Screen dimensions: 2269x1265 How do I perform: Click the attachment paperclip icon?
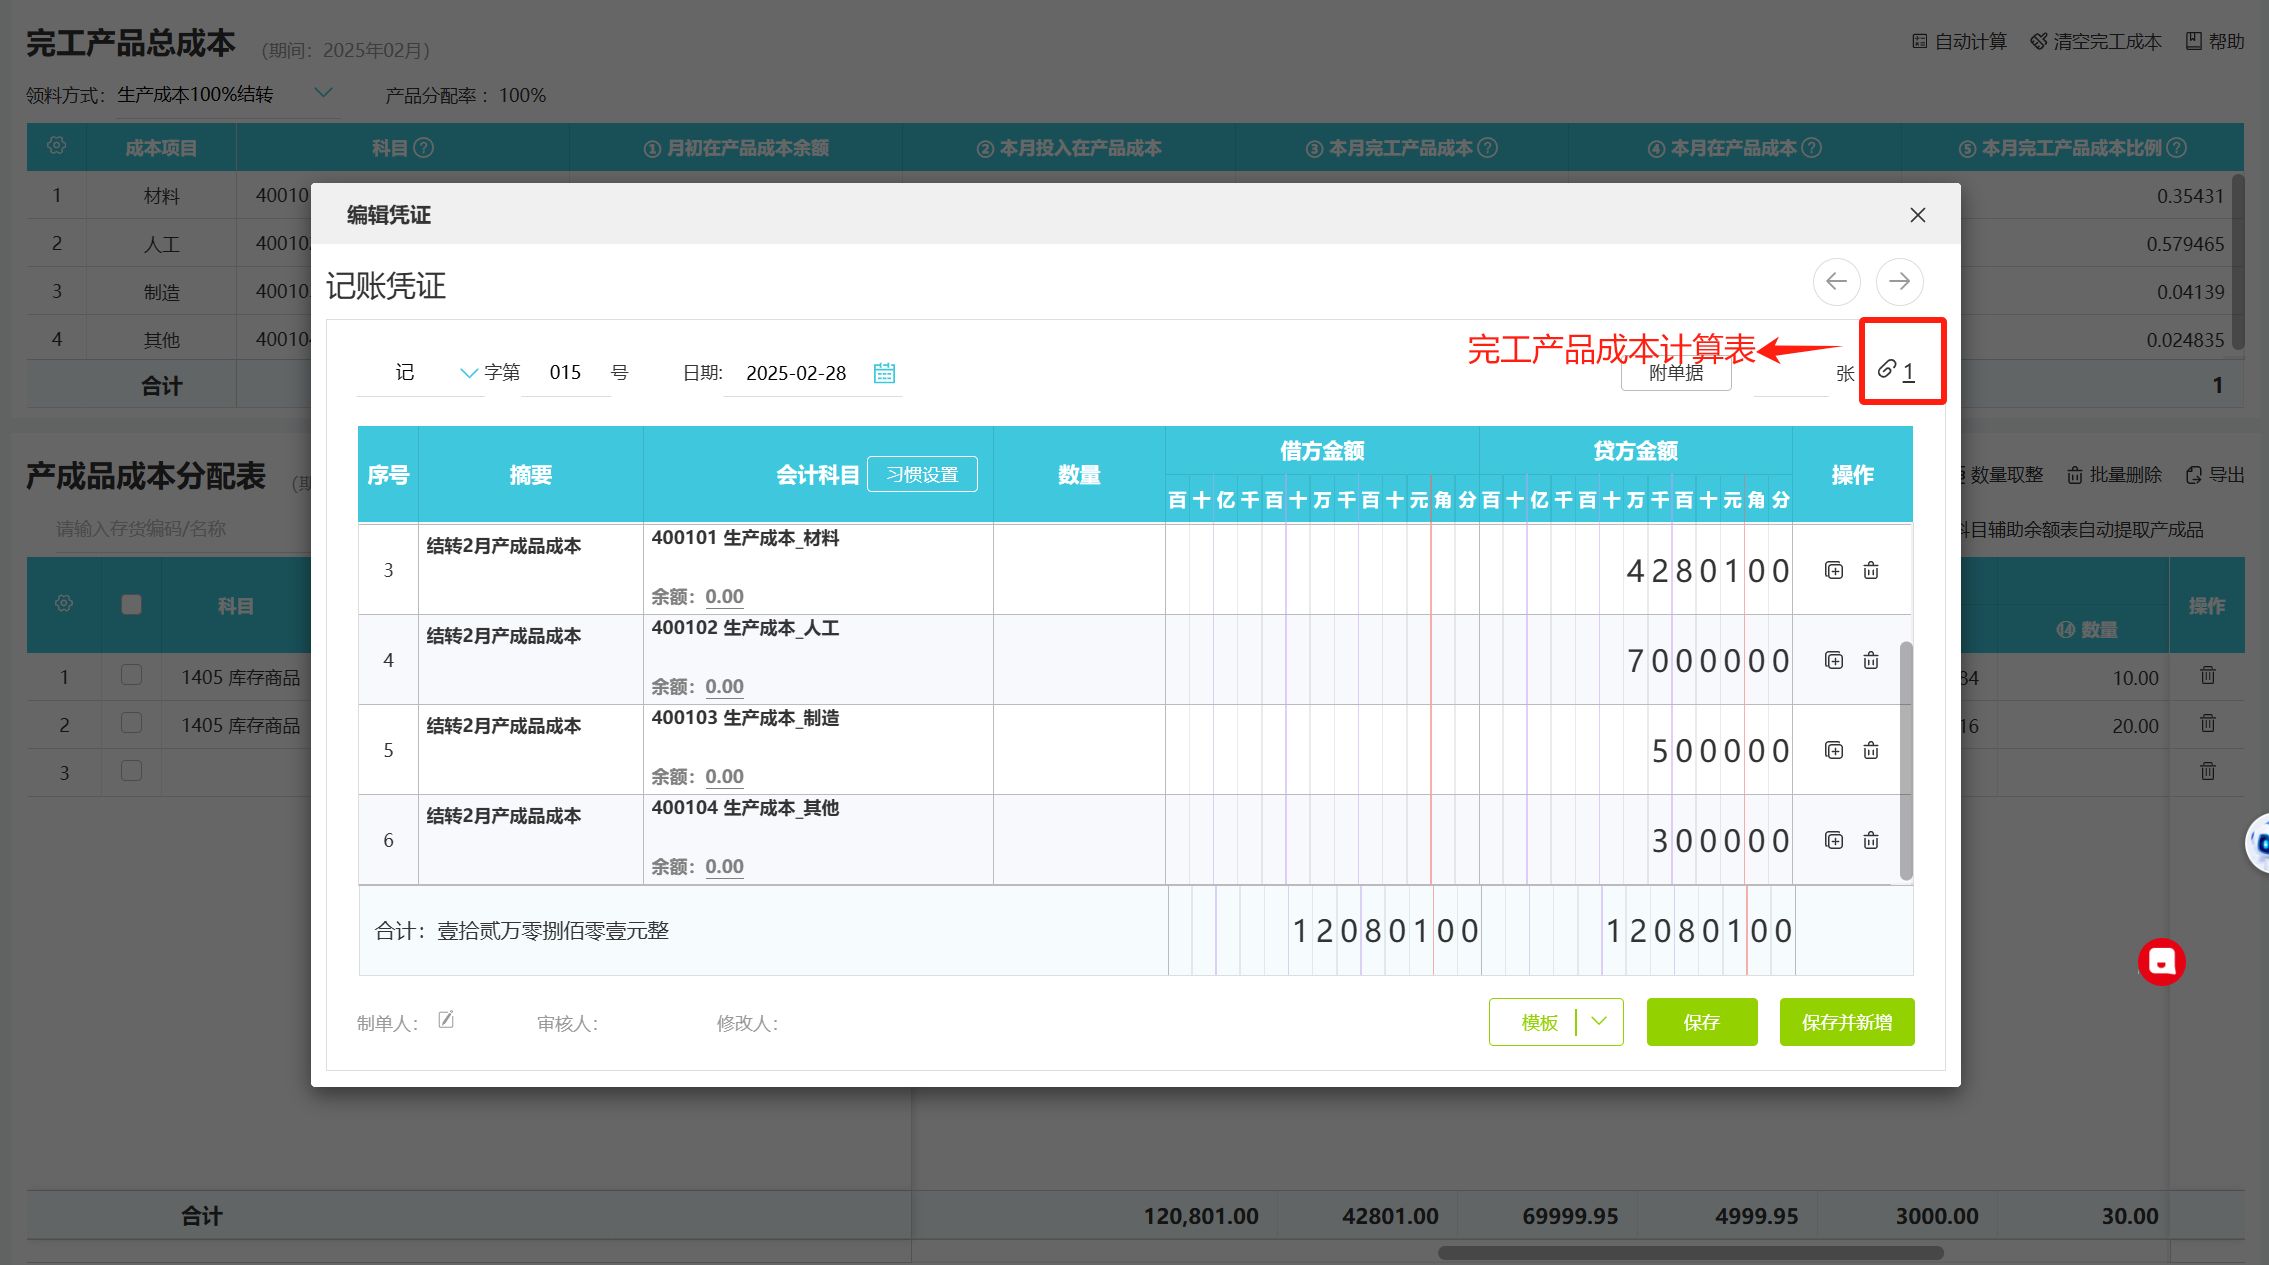click(x=1887, y=369)
